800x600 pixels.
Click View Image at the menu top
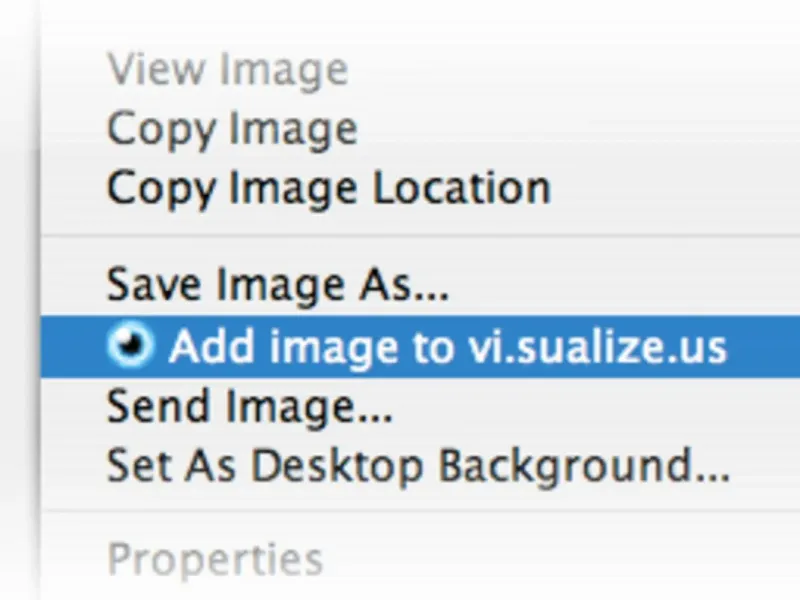227,70
